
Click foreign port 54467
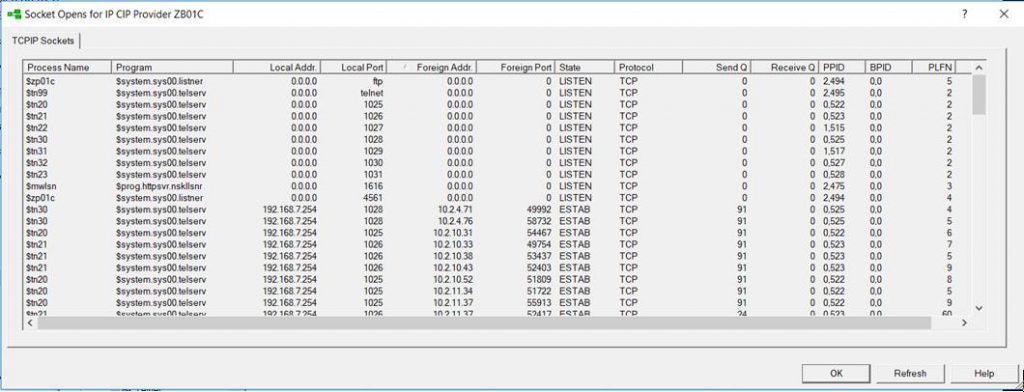539,233
